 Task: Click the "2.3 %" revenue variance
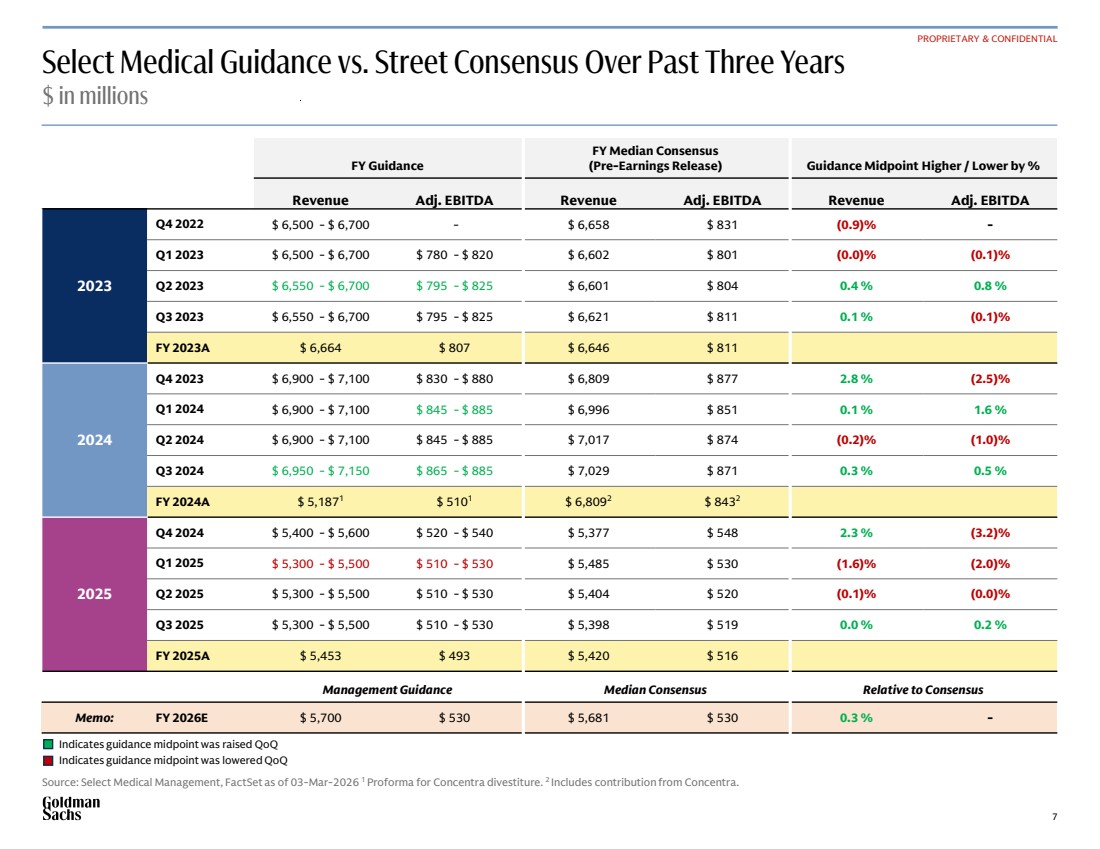pos(856,533)
